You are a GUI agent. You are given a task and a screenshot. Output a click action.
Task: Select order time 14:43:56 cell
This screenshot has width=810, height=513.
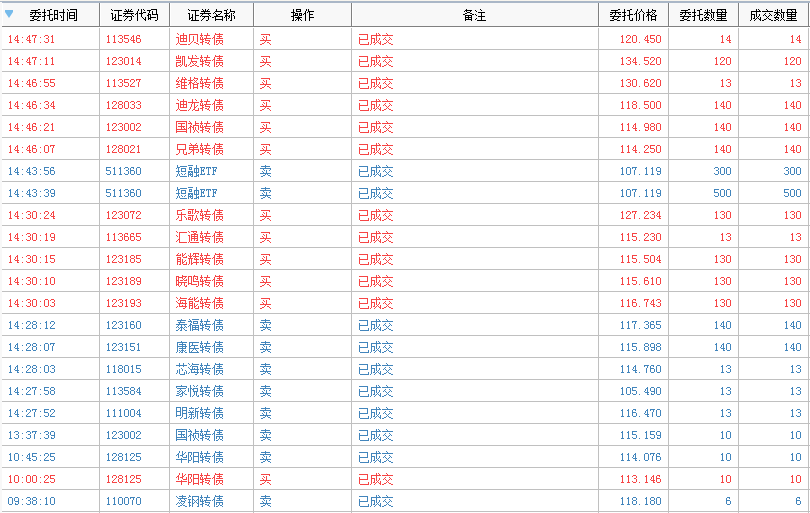tap(32, 171)
